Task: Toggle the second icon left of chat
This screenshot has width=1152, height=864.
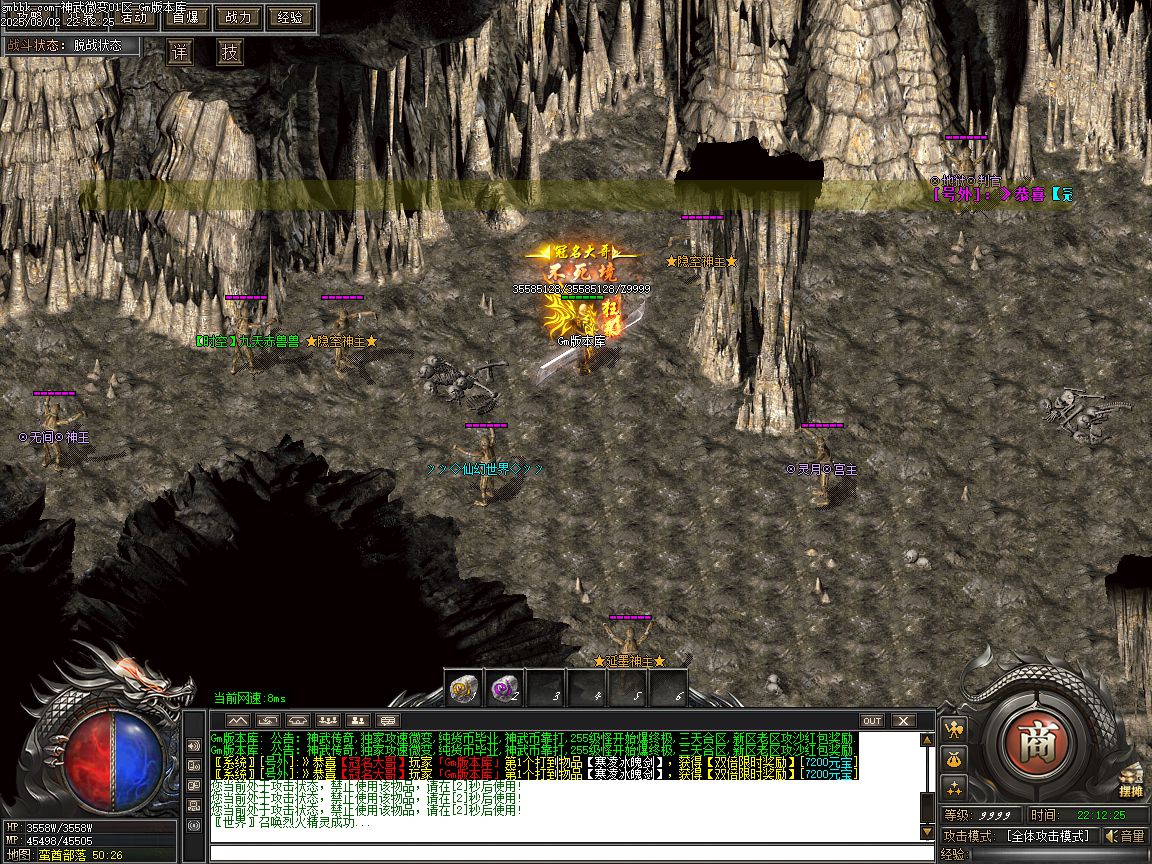Action: 194,766
